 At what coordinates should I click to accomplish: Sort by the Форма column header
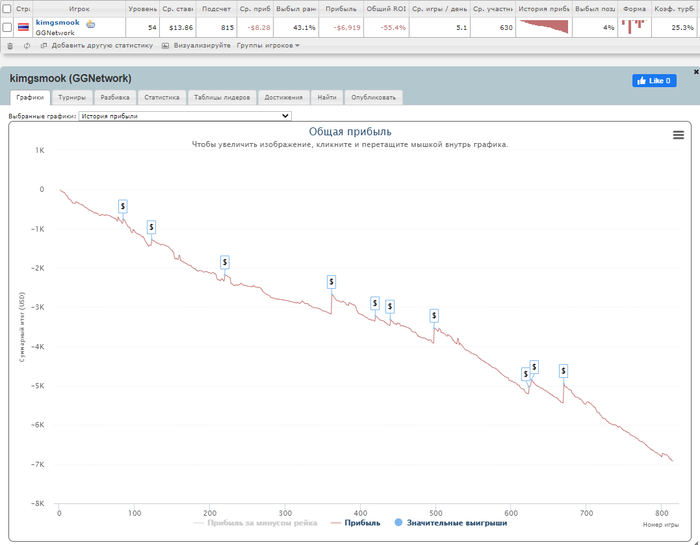(x=634, y=8)
